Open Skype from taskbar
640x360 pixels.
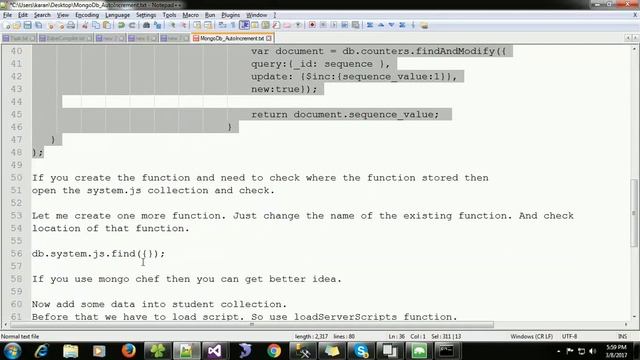[361, 351]
